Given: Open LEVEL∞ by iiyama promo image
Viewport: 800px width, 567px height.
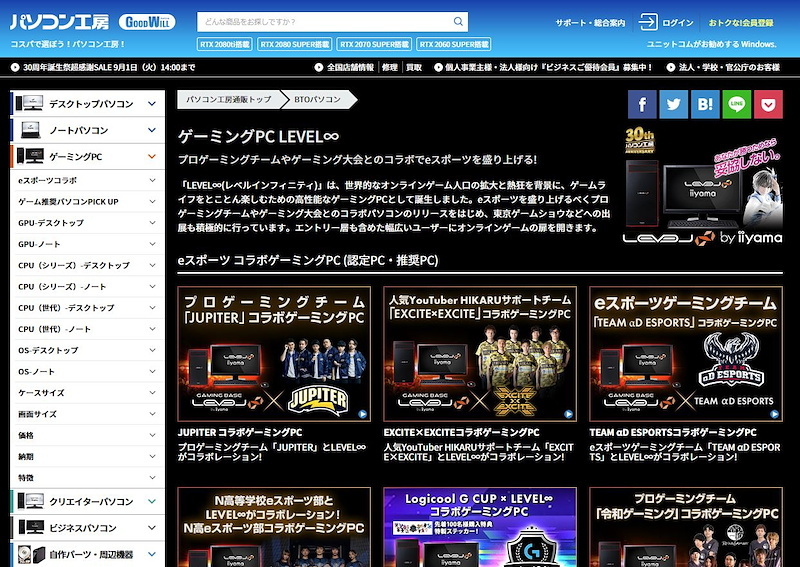Looking at the screenshot, I should (703, 186).
